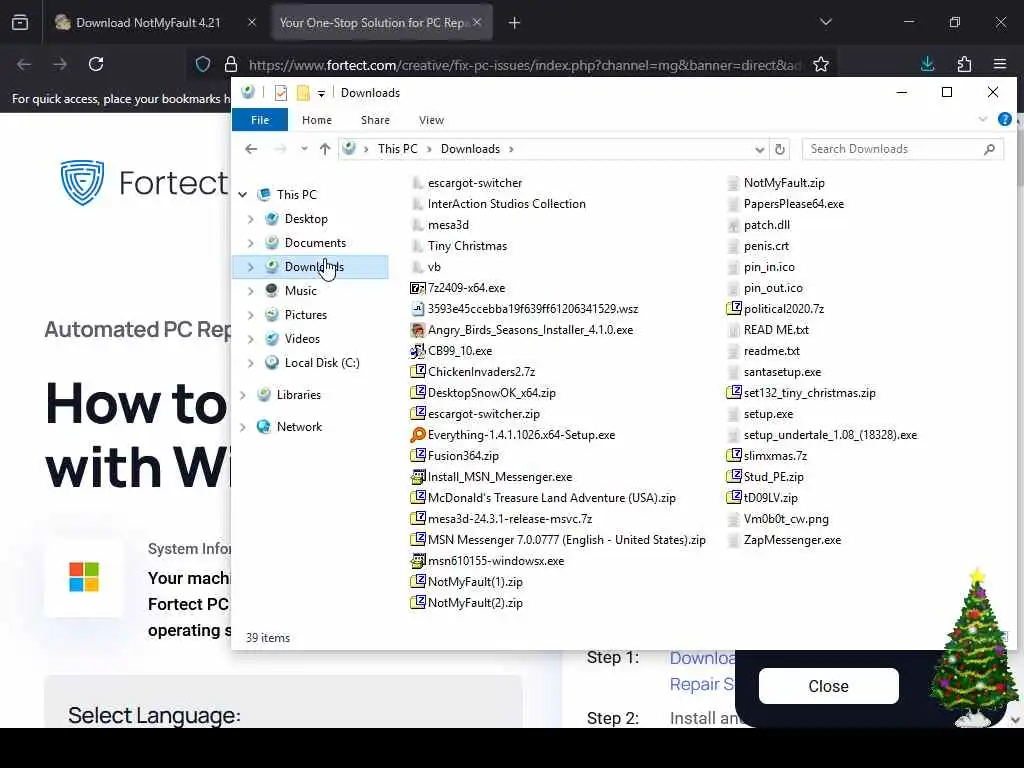Click the desktop Christmas tree decoration

(x=974, y=648)
